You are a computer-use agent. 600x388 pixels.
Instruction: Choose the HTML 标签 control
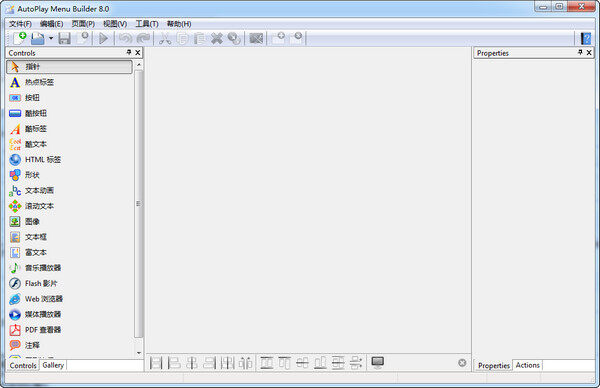69,160
